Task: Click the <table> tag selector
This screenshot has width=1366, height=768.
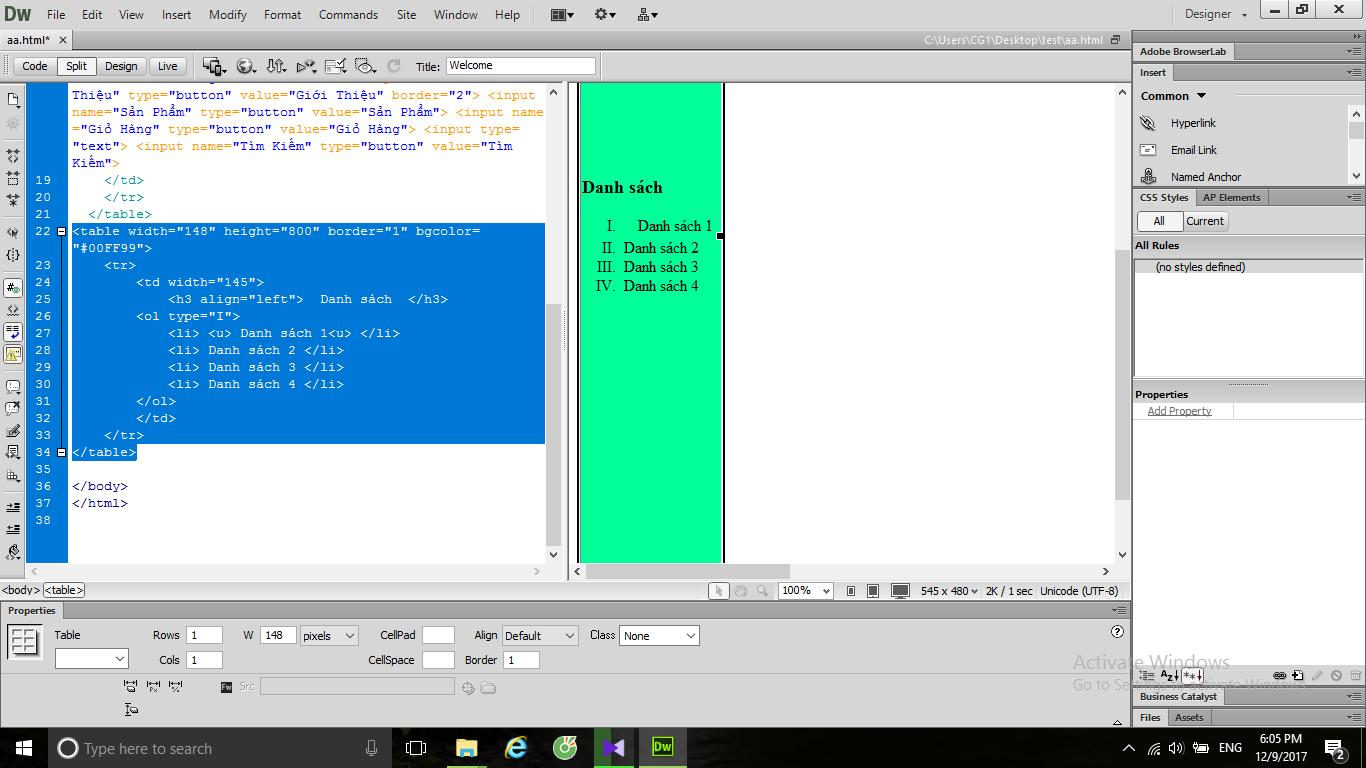Action: tap(64, 591)
